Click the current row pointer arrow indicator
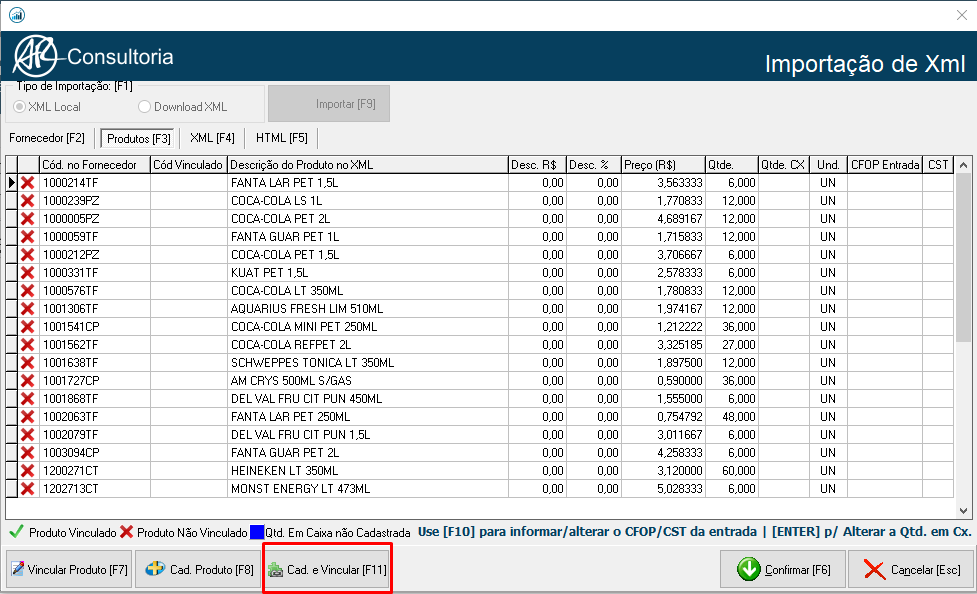 [11, 183]
